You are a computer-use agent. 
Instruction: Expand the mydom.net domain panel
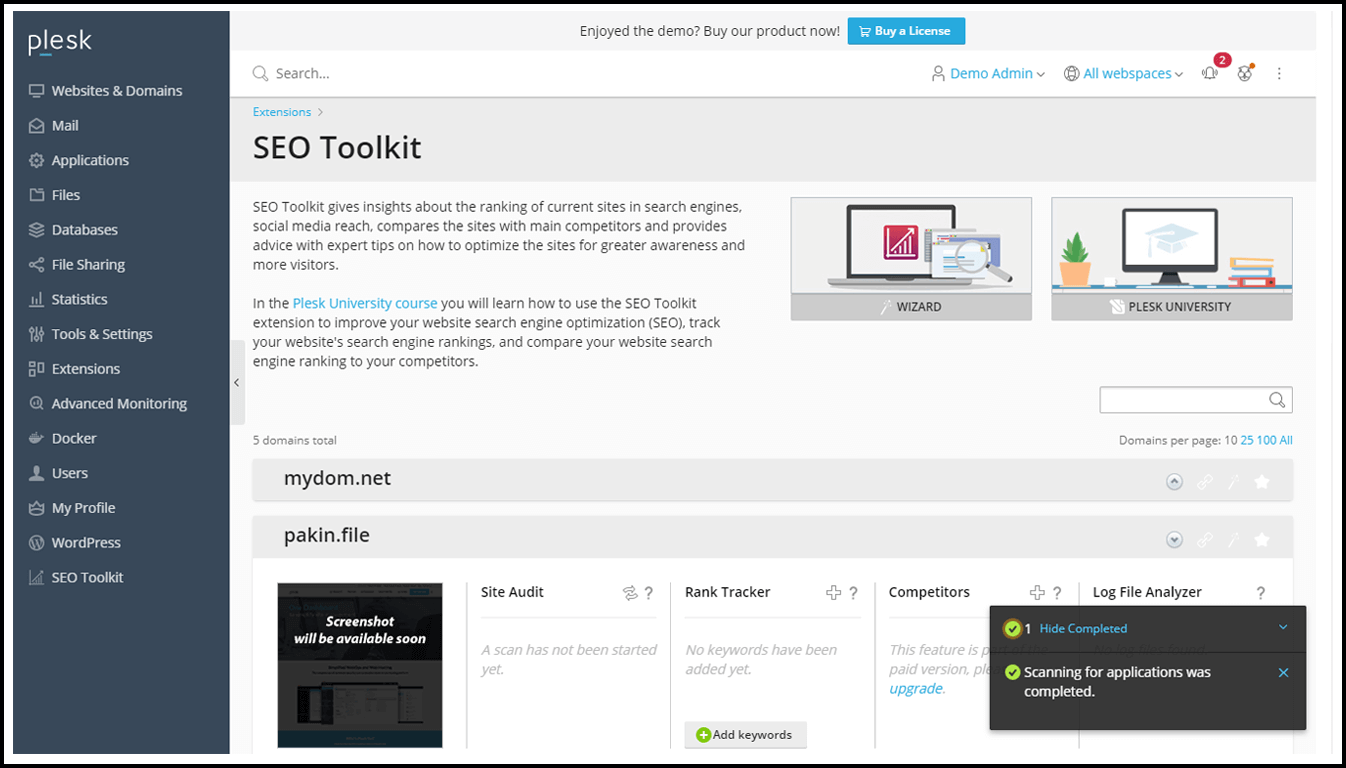[x=1175, y=482]
